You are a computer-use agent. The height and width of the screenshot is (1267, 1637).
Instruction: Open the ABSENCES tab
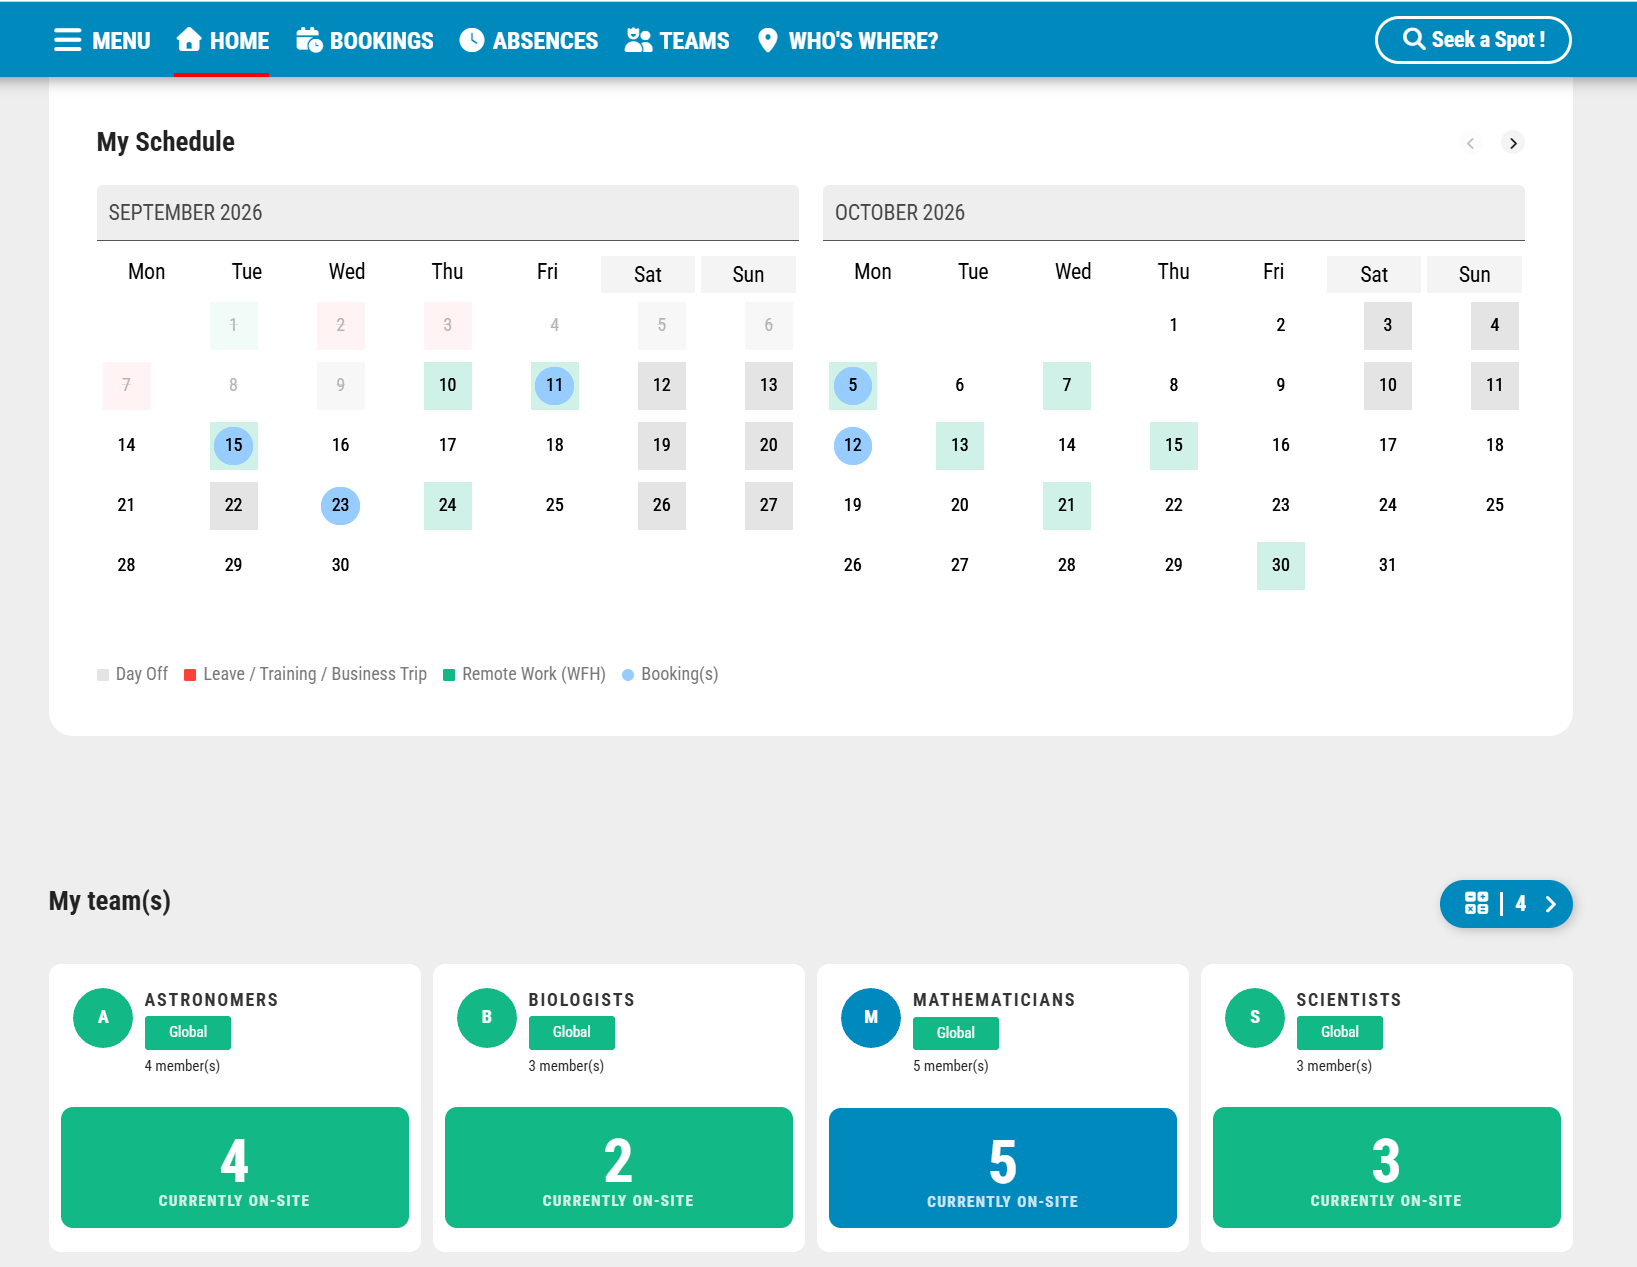click(x=529, y=40)
